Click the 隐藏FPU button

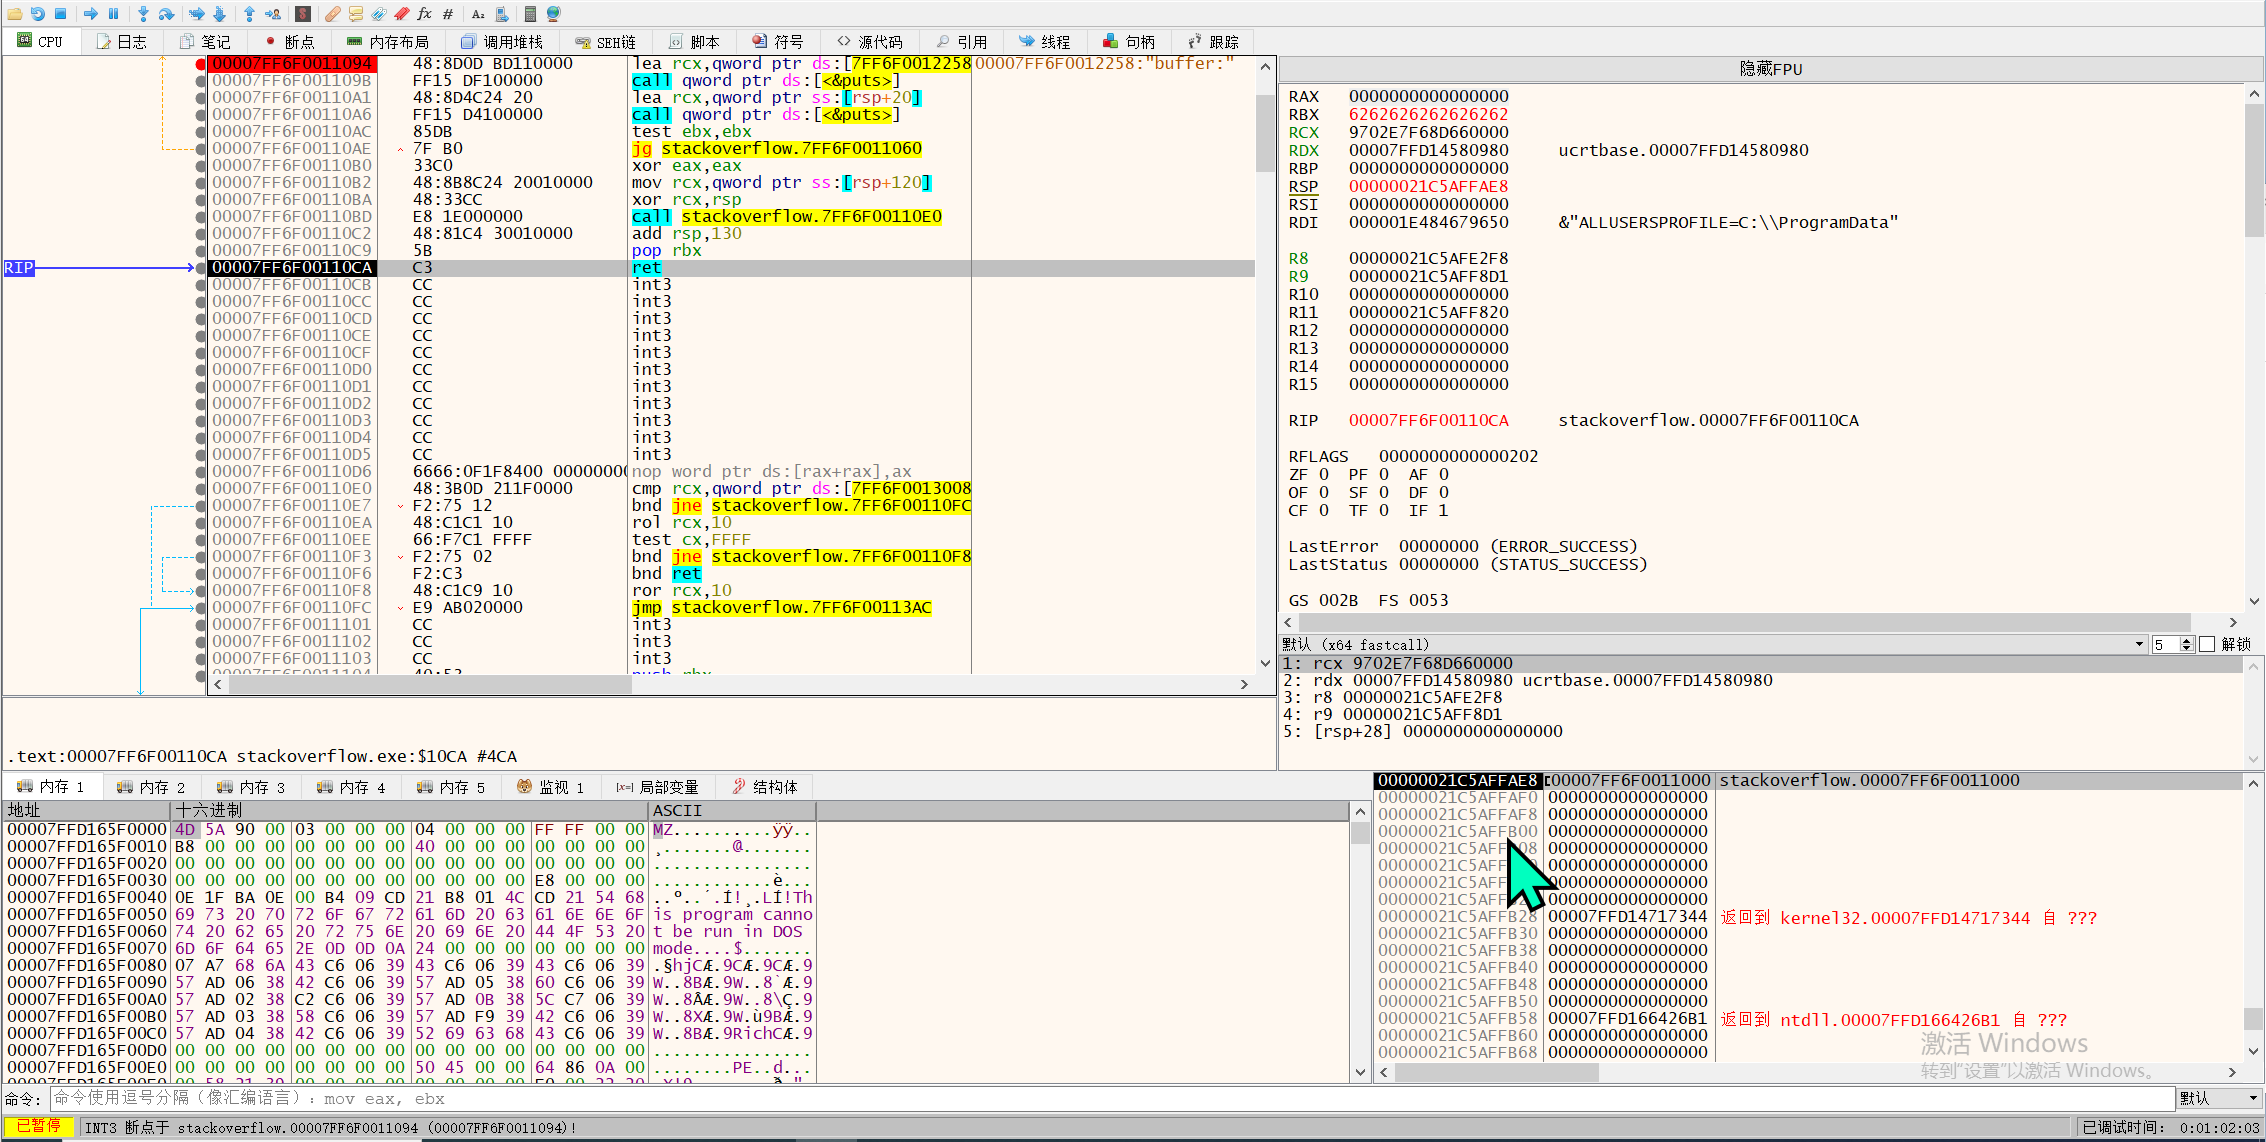(1770, 69)
